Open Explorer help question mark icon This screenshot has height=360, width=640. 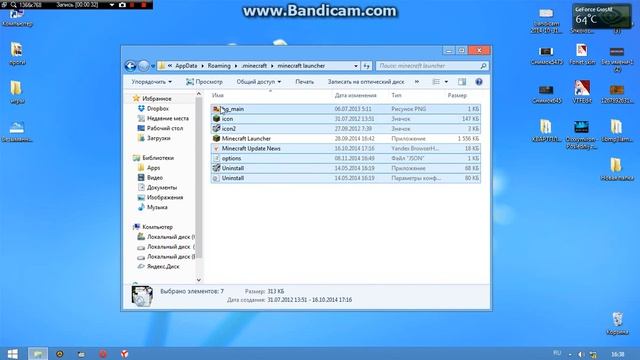click(x=479, y=82)
